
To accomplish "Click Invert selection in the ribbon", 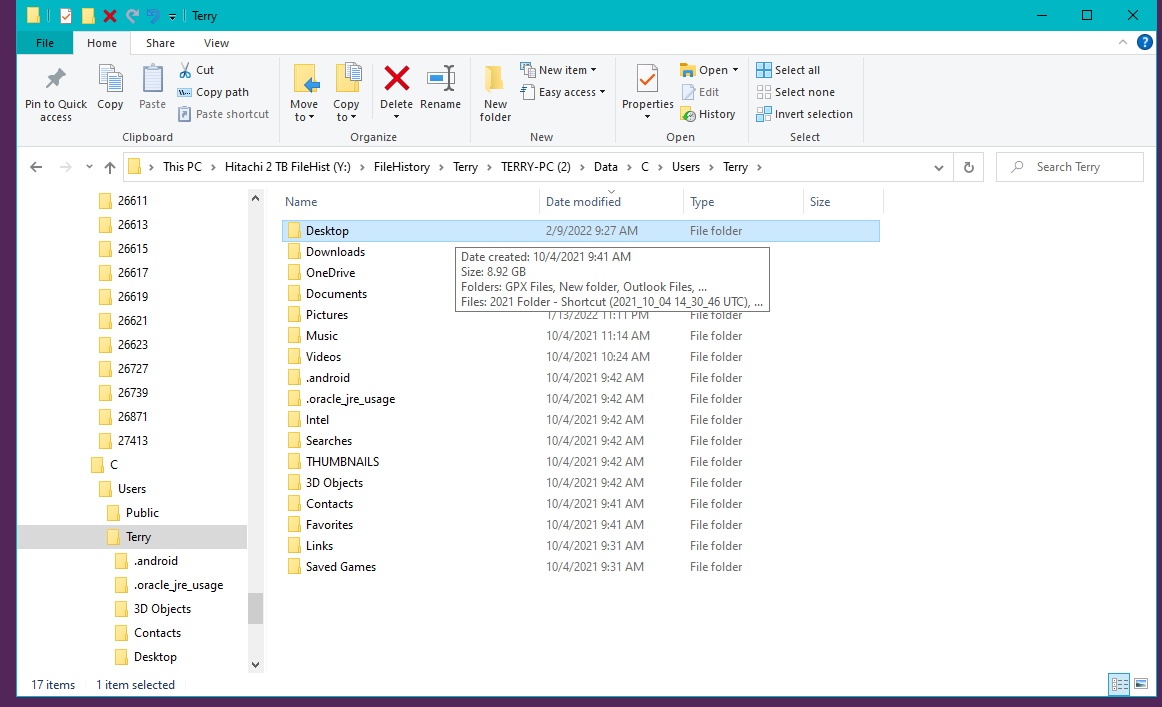I will (x=805, y=114).
